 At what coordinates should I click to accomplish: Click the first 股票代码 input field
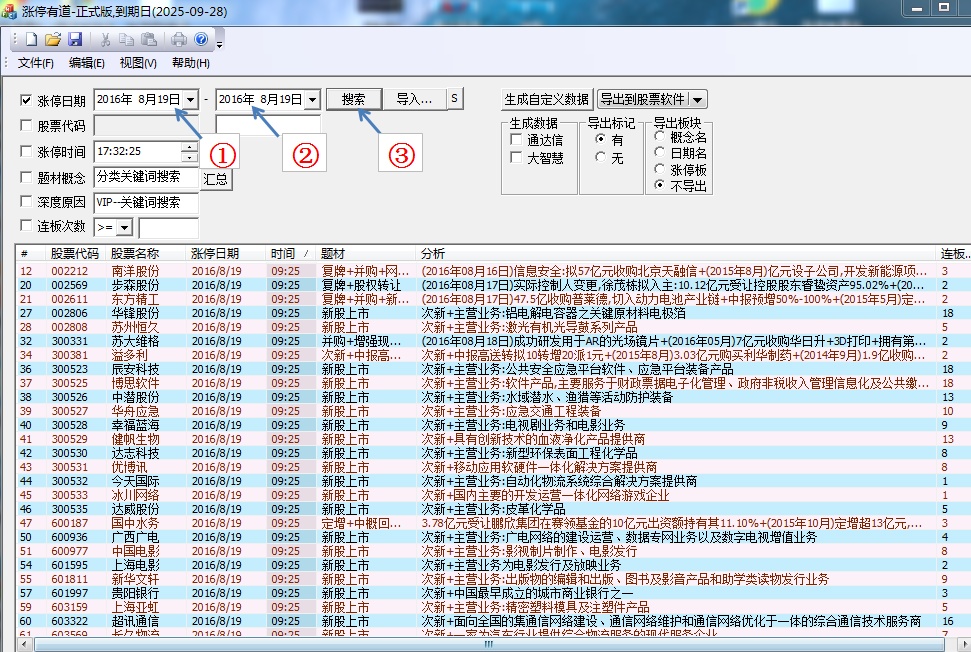coord(146,126)
